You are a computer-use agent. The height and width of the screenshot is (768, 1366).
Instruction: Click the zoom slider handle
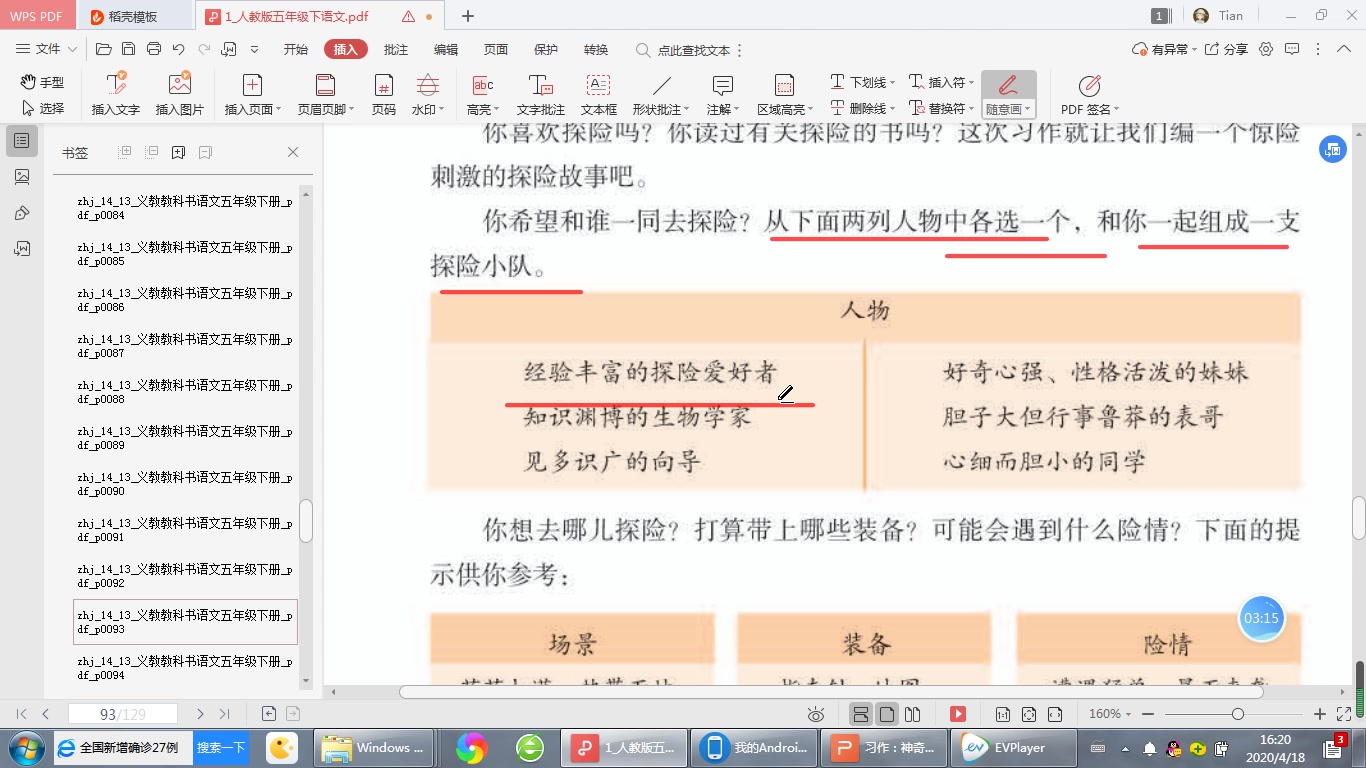(x=1238, y=714)
